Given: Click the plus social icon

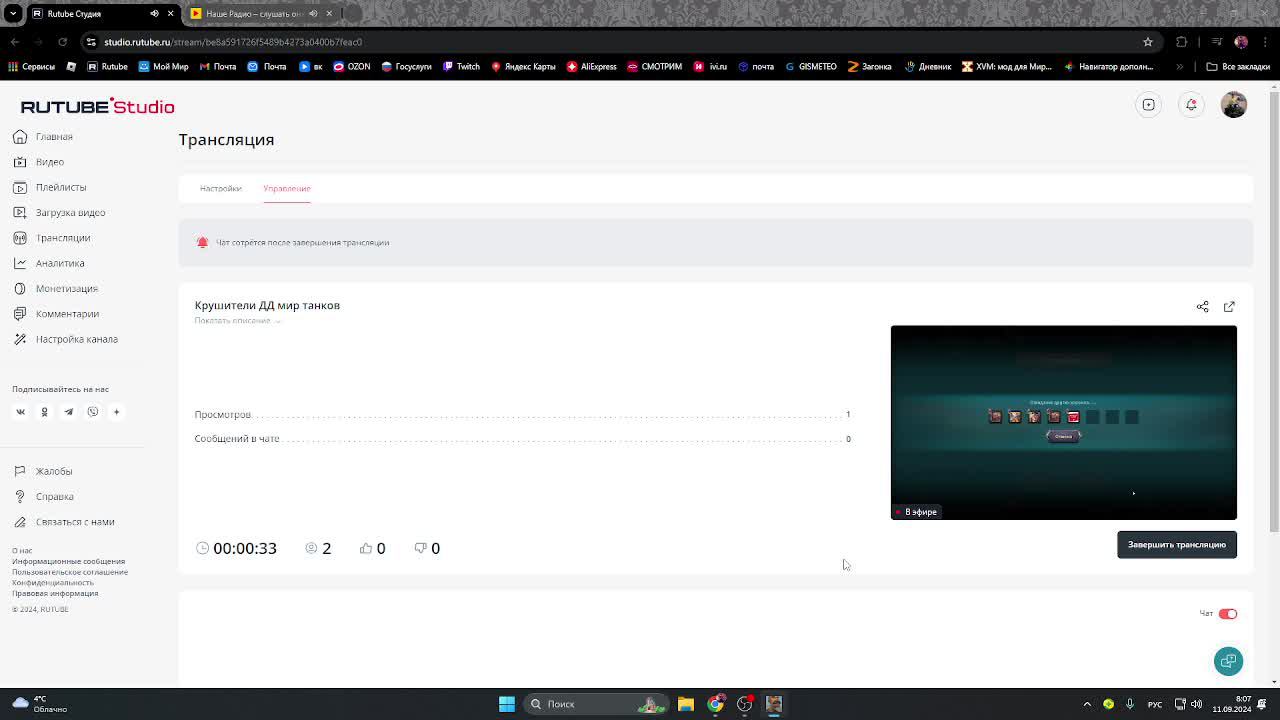Looking at the screenshot, I should (116, 412).
